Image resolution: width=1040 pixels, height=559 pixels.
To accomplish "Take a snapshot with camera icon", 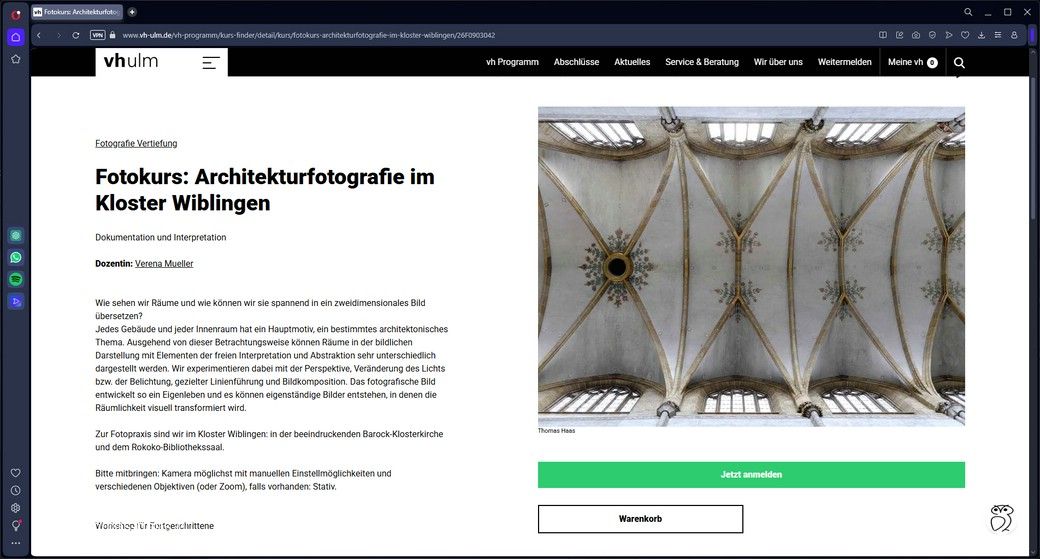I will click(x=916, y=35).
